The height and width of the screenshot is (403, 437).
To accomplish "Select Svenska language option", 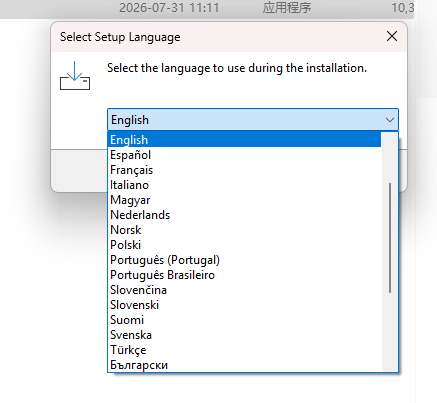I will pos(244,335).
